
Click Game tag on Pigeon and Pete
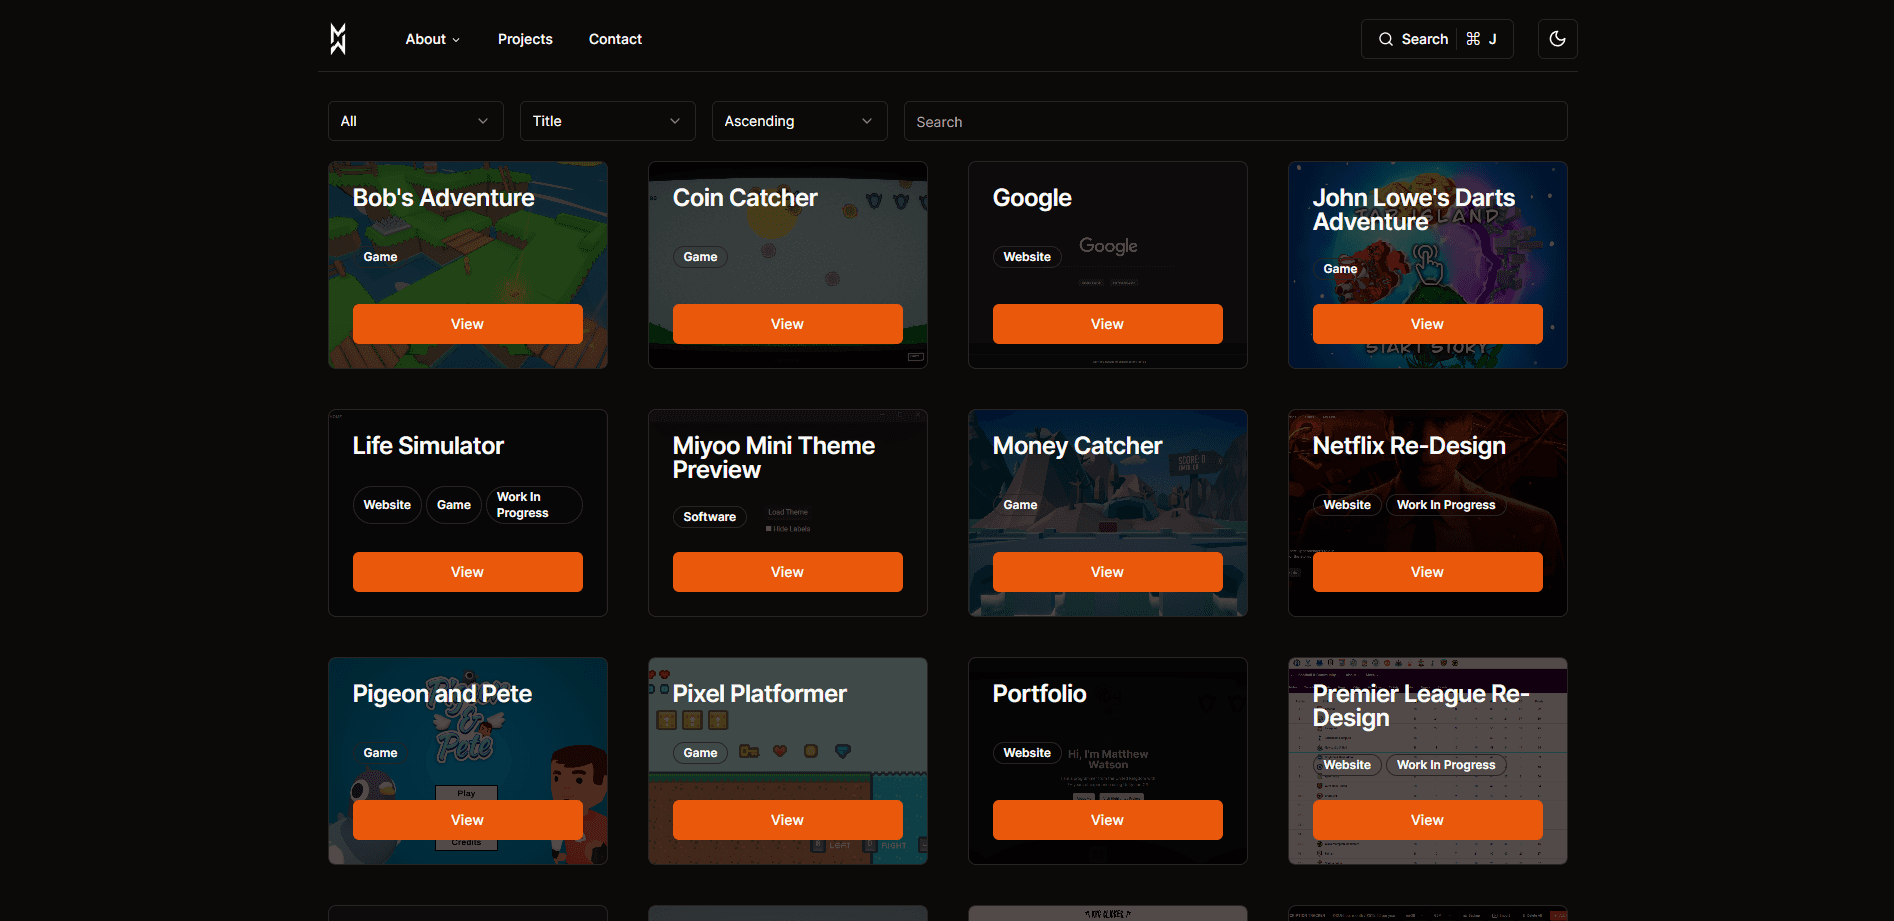click(x=380, y=753)
